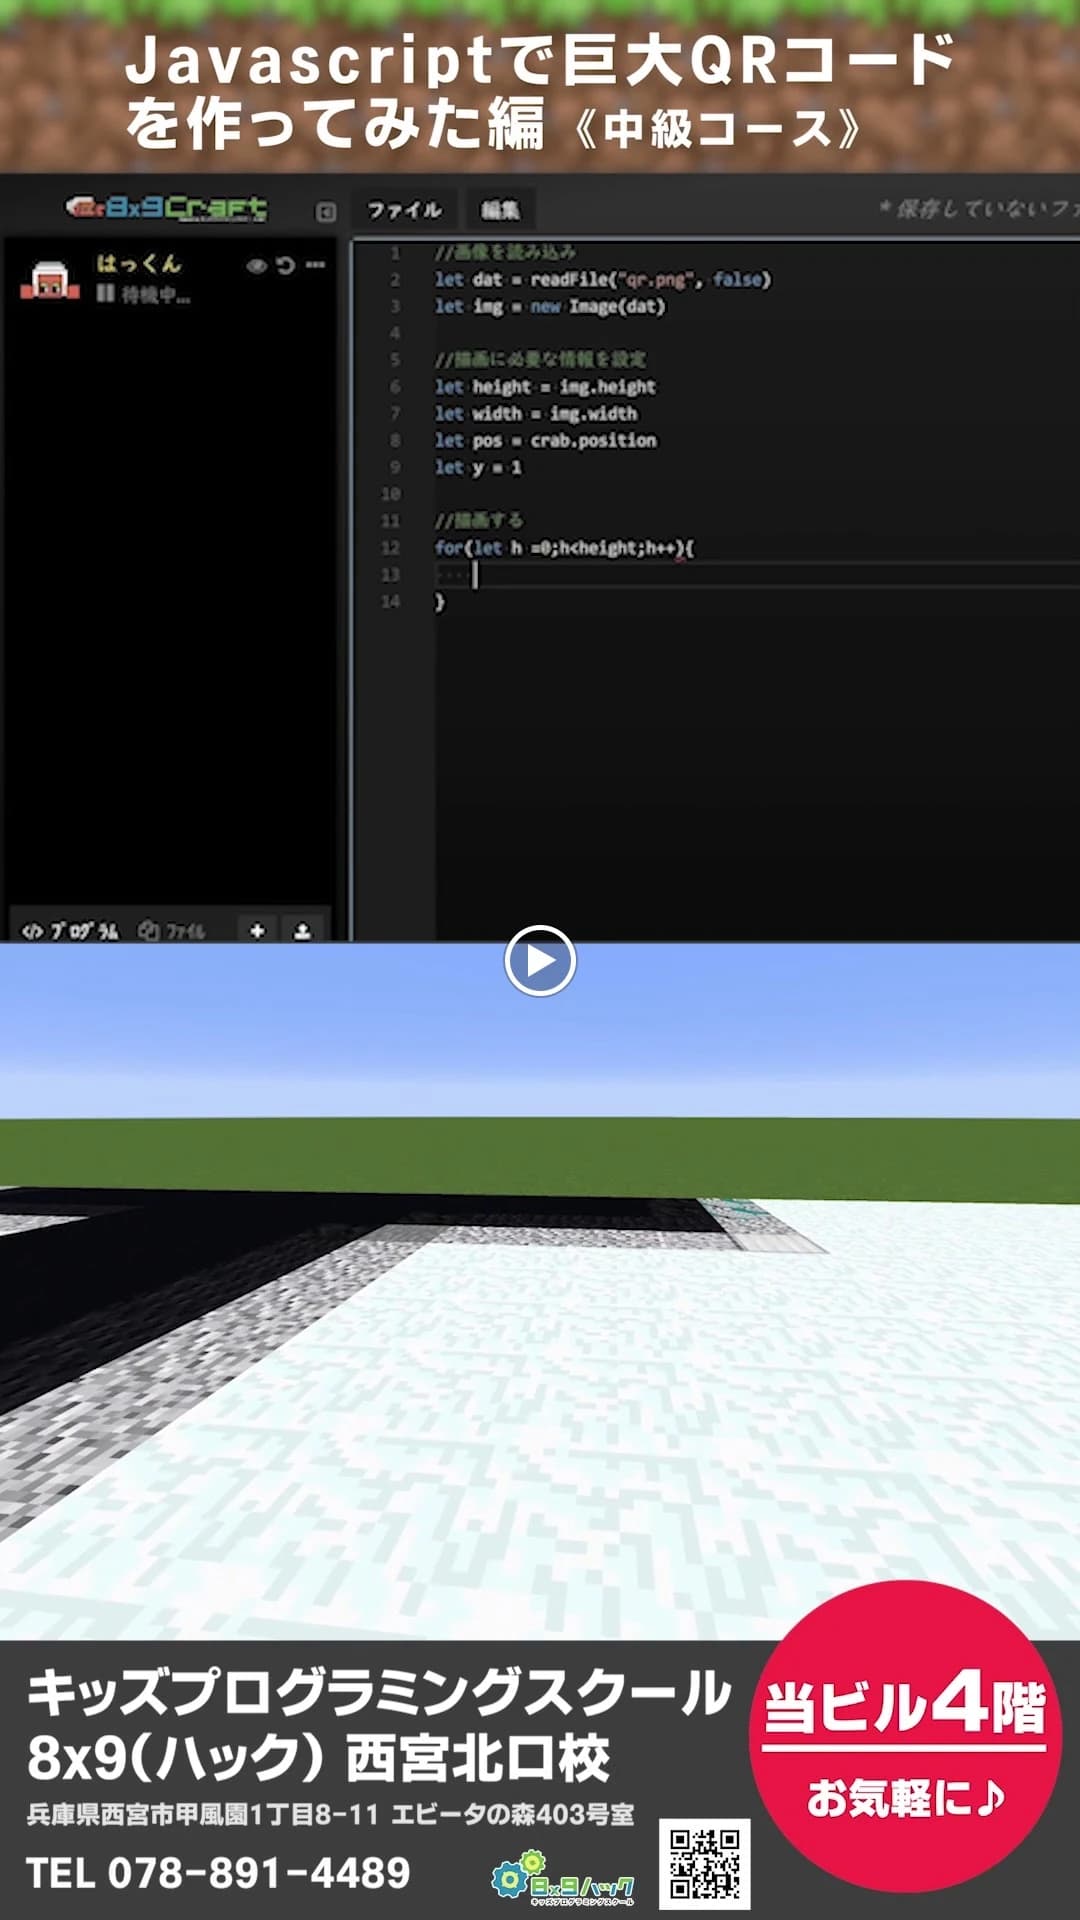Click the plus icon to add a program
This screenshot has height=1920, width=1080.
coord(257,930)
